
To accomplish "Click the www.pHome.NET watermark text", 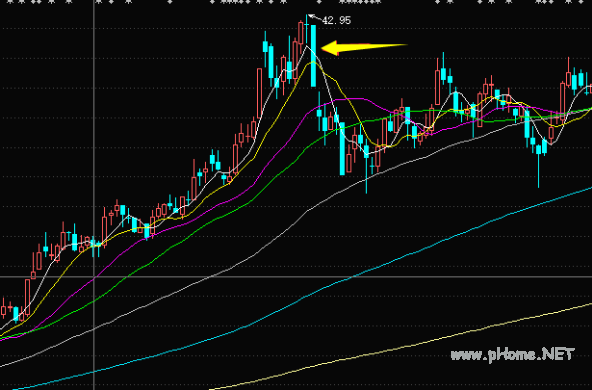I will (x=512, y=355).
